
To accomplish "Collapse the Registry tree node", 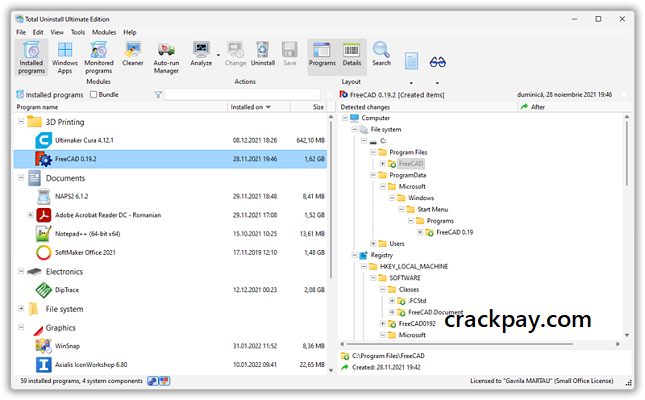I will point(354,255).
